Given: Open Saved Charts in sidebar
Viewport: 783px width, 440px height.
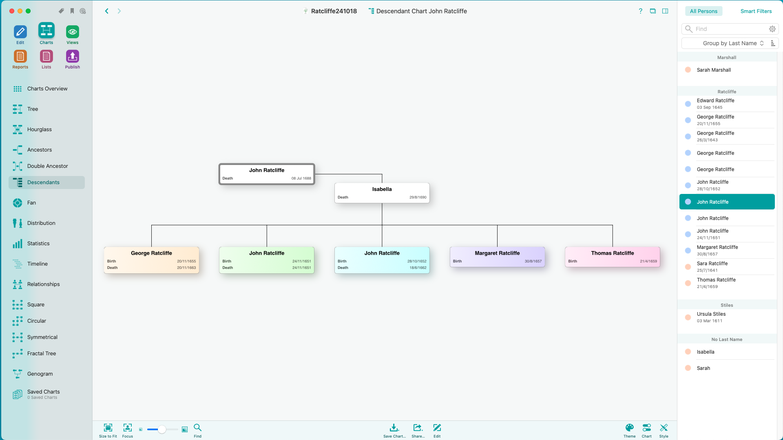Looking at the screenshot, I should tap(46, 394).
